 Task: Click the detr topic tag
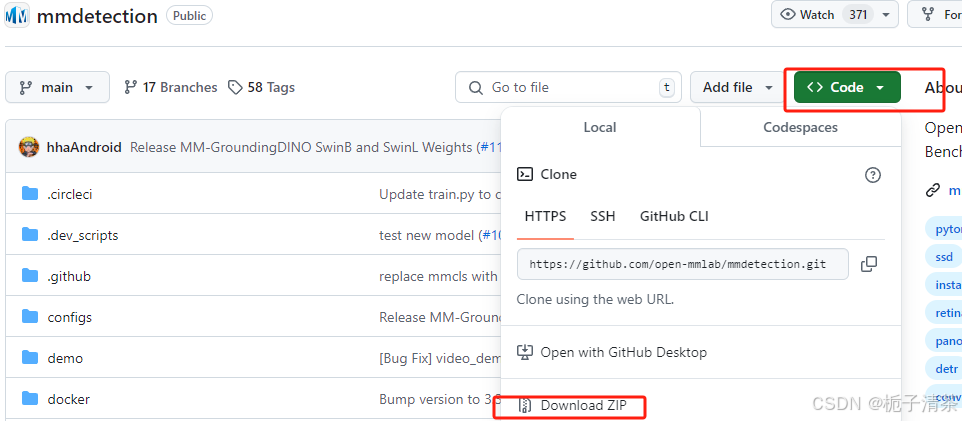944,369
